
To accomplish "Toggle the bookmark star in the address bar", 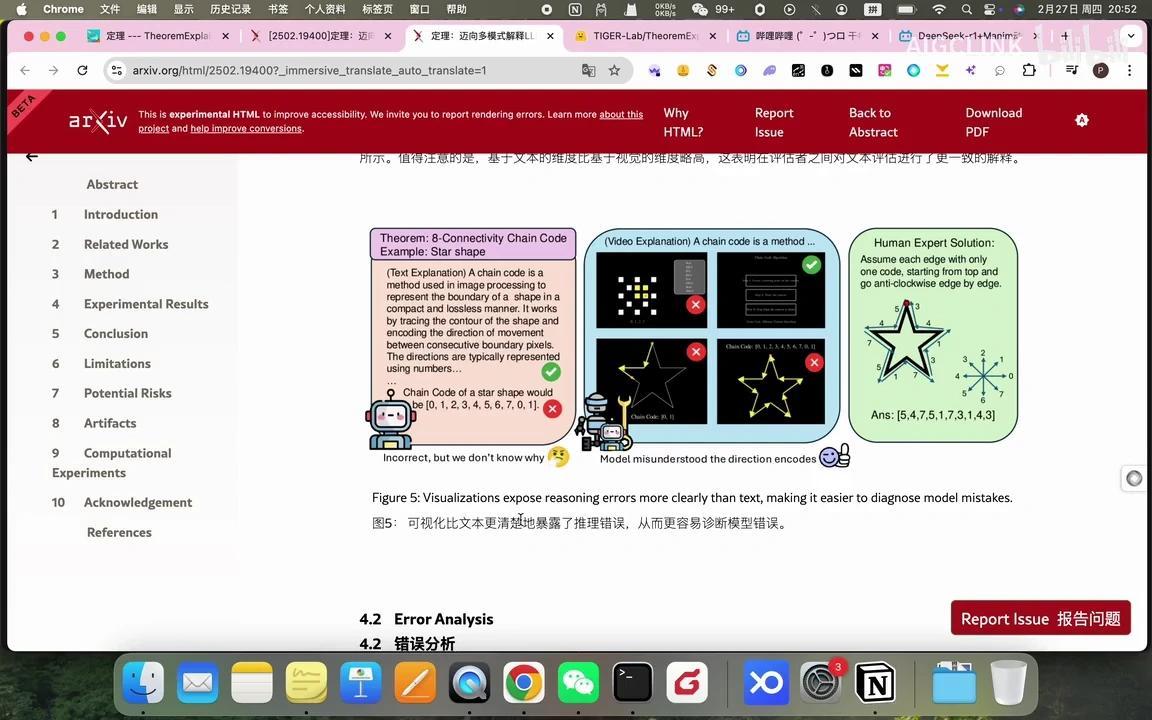I will [x=614, y=70].
